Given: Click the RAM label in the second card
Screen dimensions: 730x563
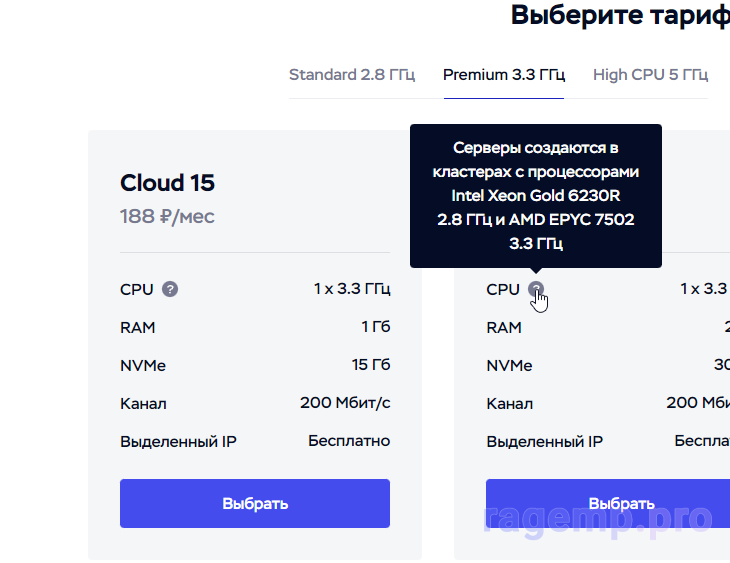Looking at the screenshot, I should (x=504, y=327).
